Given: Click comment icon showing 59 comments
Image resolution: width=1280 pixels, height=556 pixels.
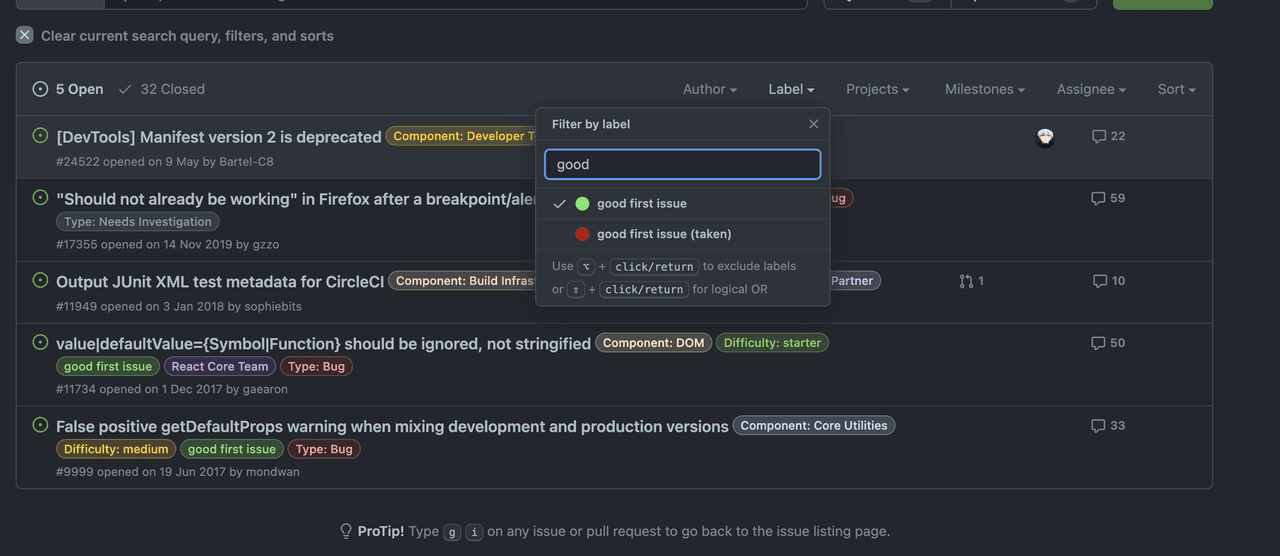Looking at the screenshot, I should tap(1099, 198).
